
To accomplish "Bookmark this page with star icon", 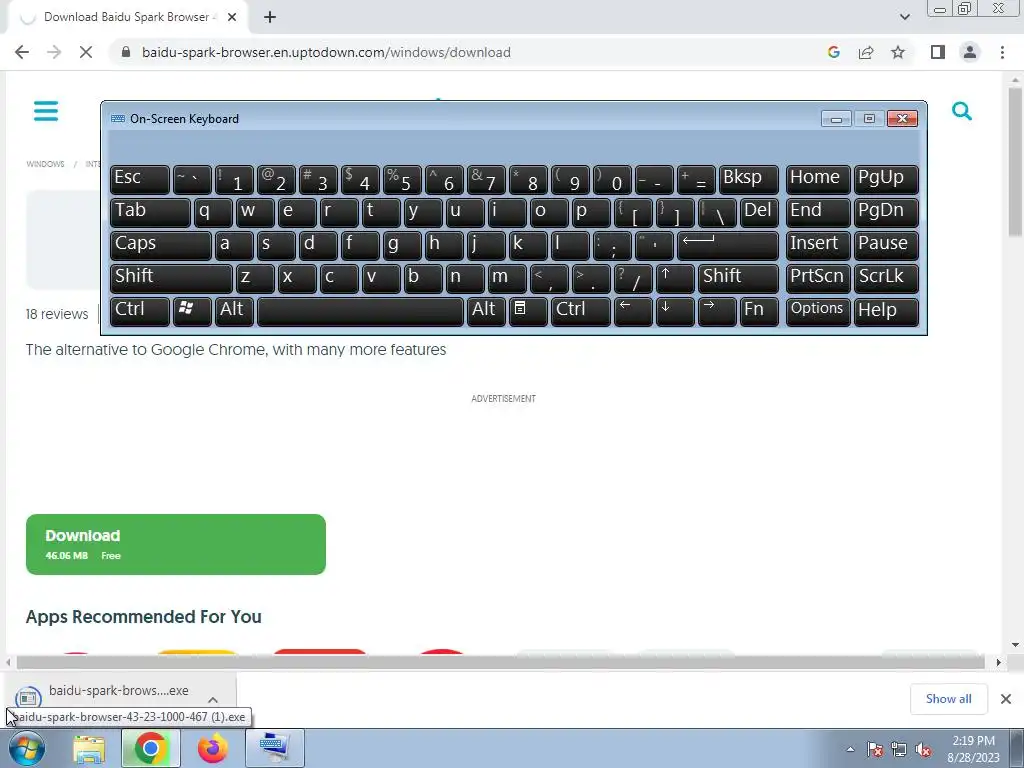I will click(x=898, y=52).
